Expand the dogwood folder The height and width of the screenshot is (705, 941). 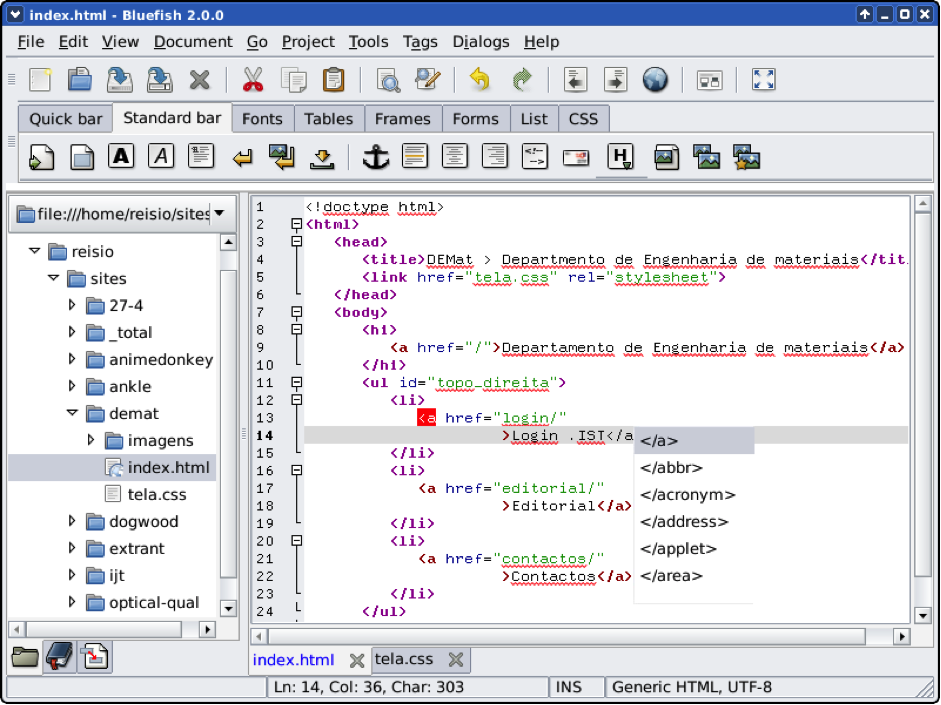(72, 521)
